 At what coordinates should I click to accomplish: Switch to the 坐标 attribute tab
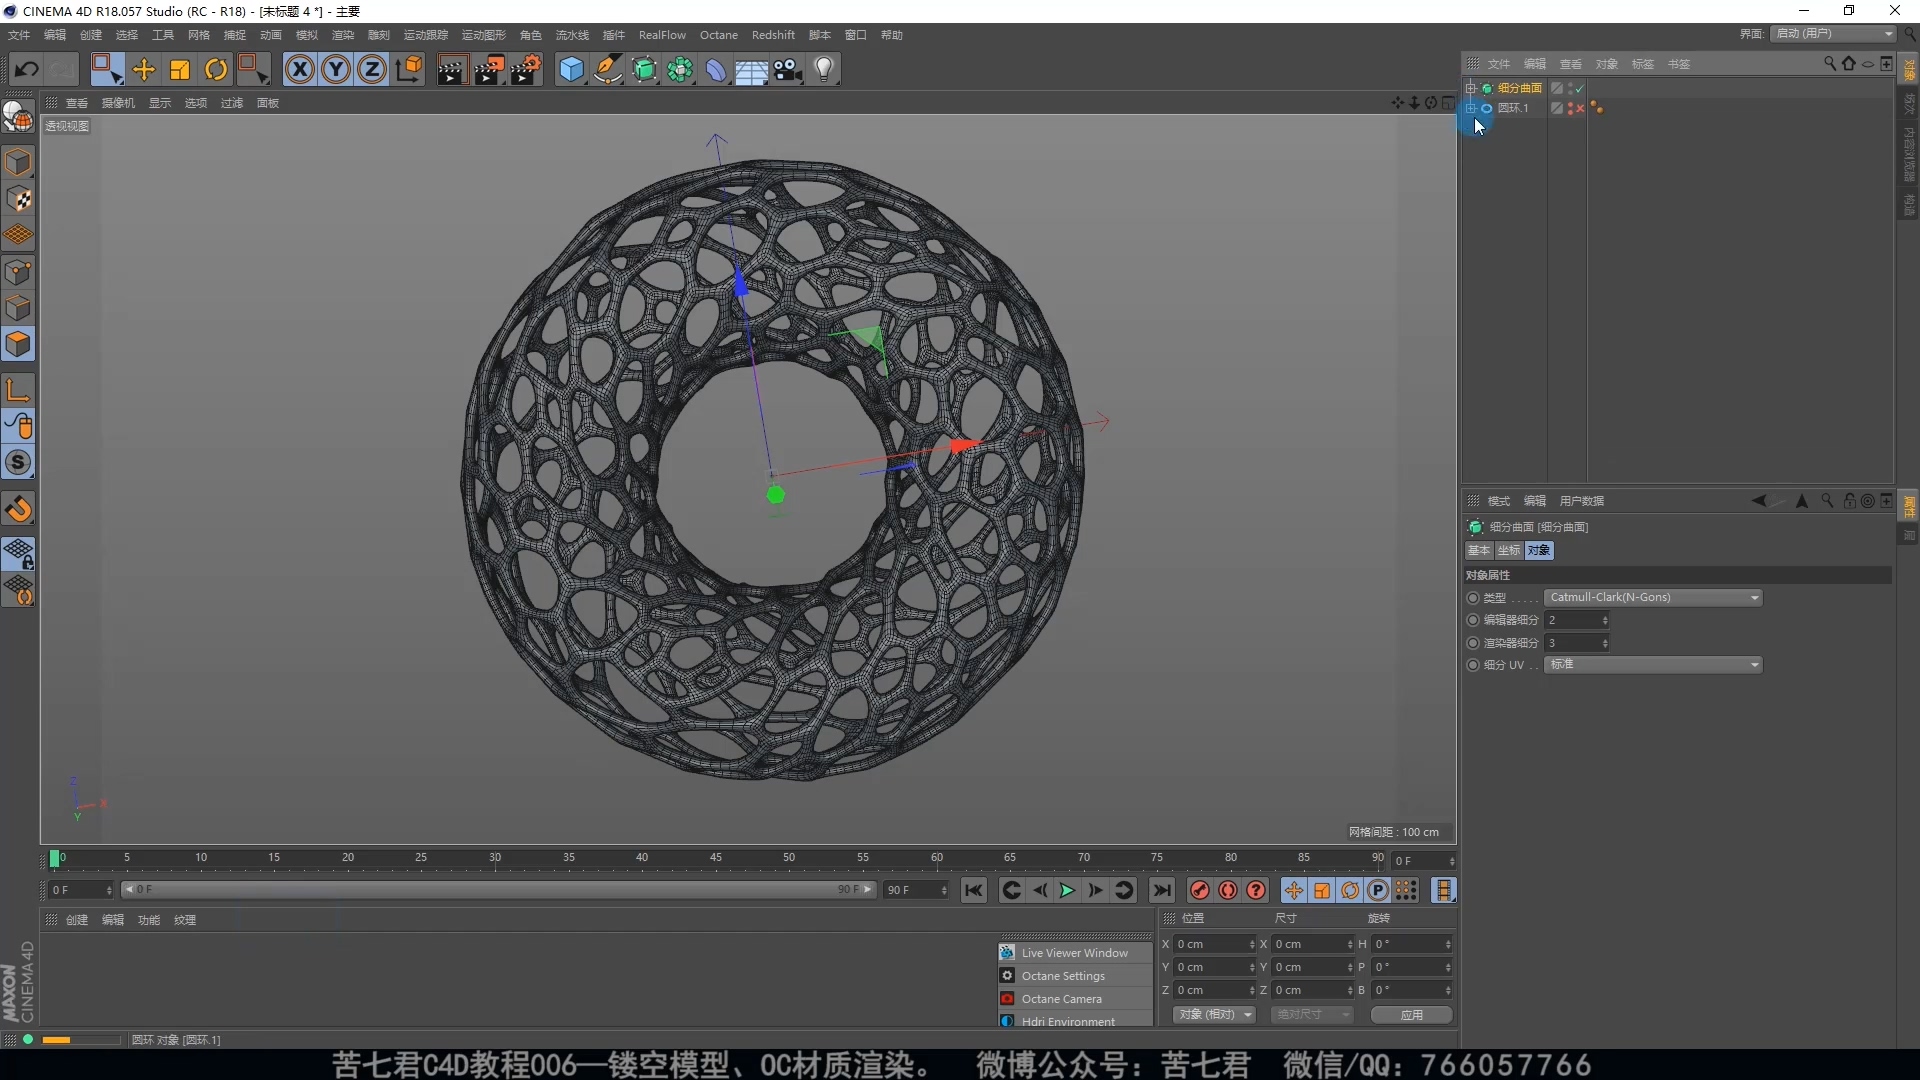(x=1508, y=550)
